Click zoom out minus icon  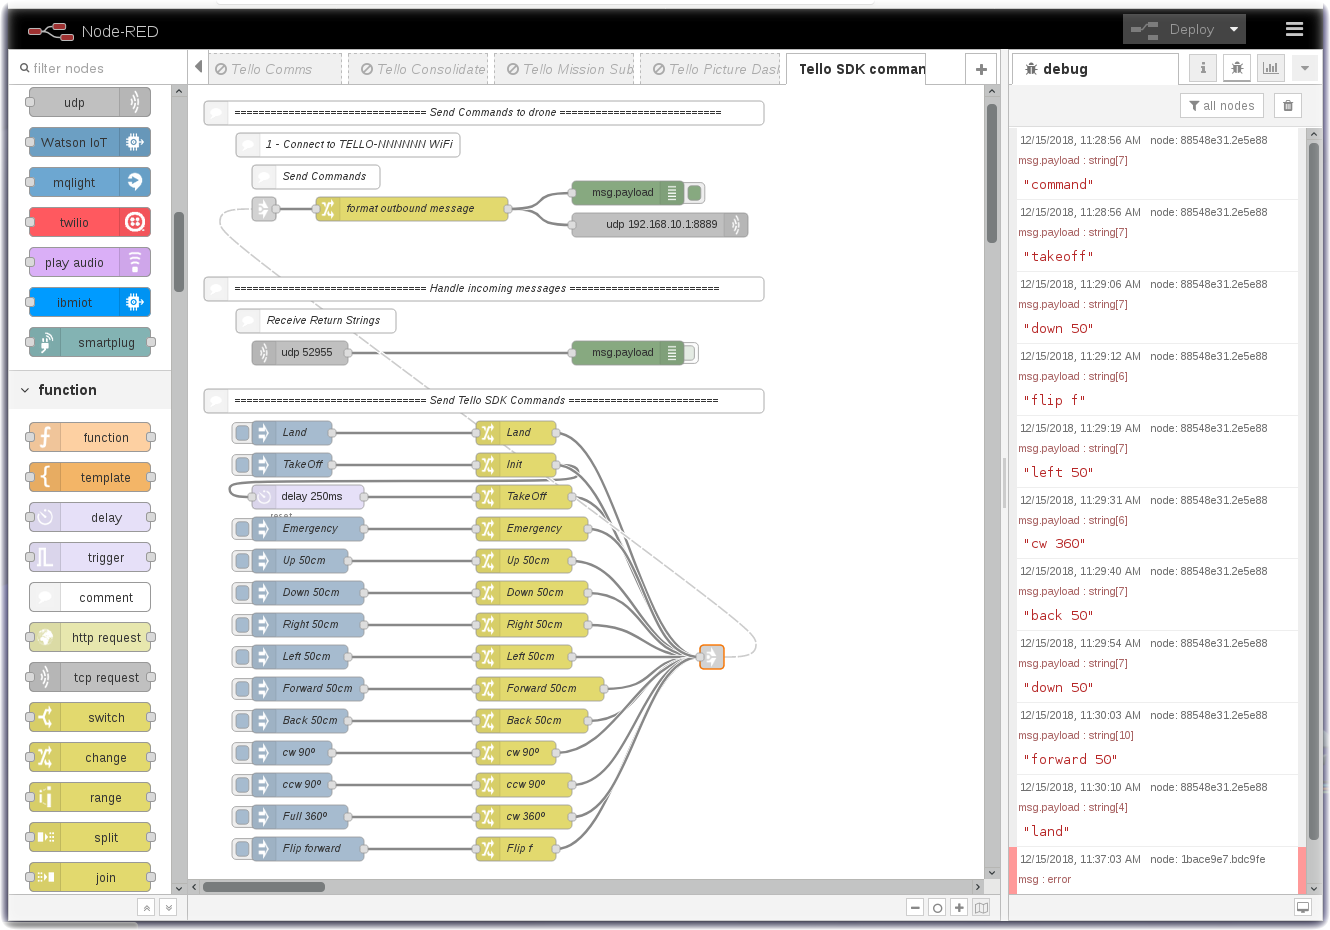[x=915, y=908]
